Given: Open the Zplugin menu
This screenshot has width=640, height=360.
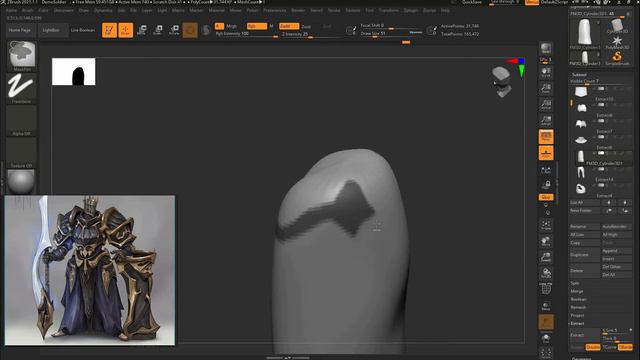Looking at the screenshot, I should [410, 11].
